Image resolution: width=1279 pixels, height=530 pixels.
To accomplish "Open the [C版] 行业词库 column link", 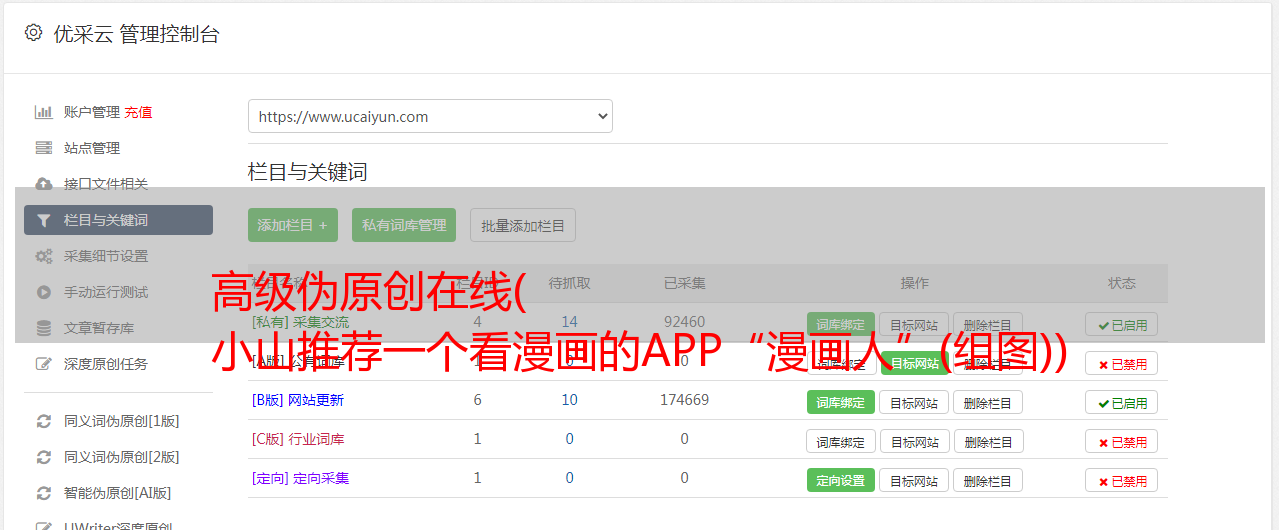I will 298,439.
